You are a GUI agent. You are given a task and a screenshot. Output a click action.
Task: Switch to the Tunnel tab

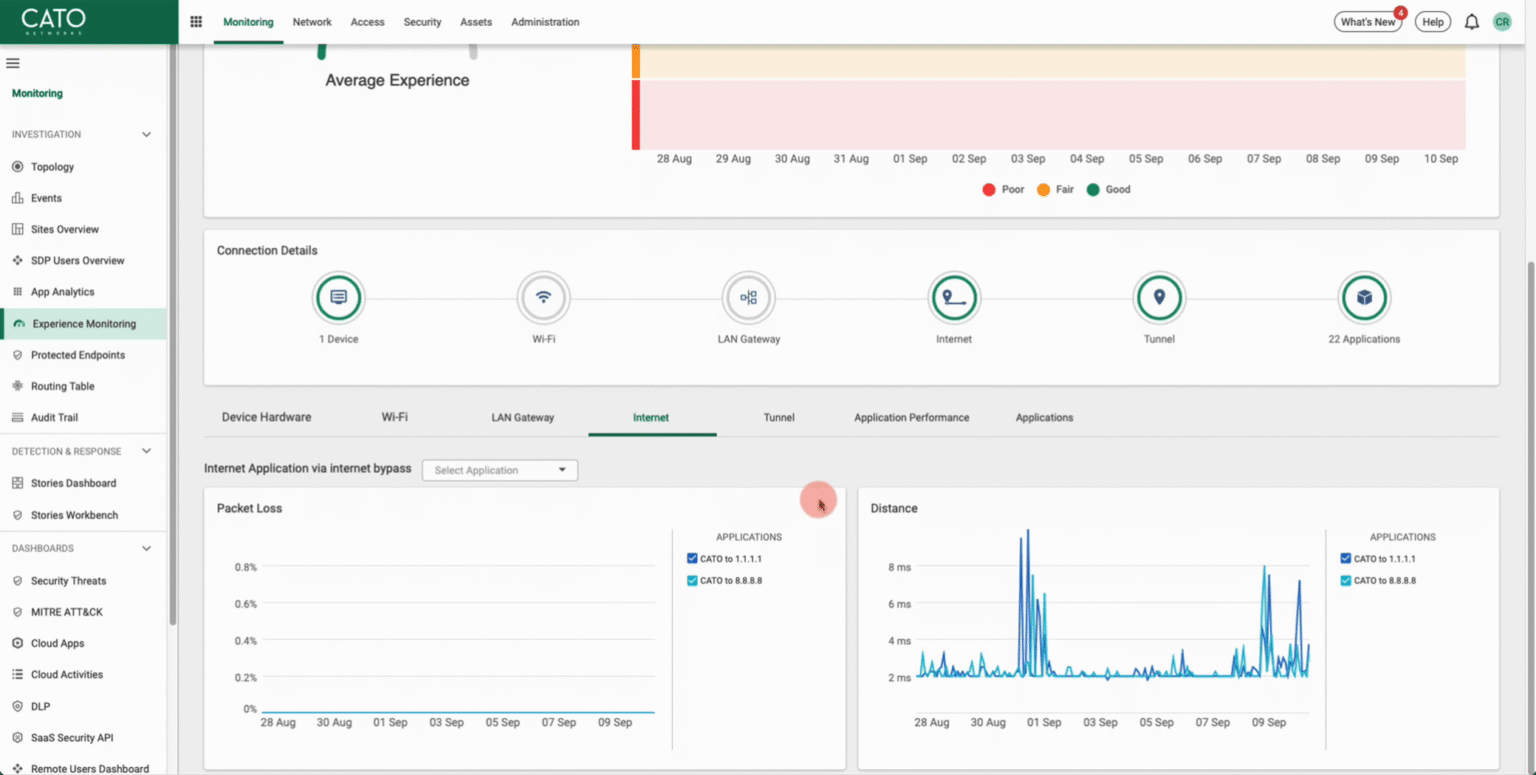(779, 417)
